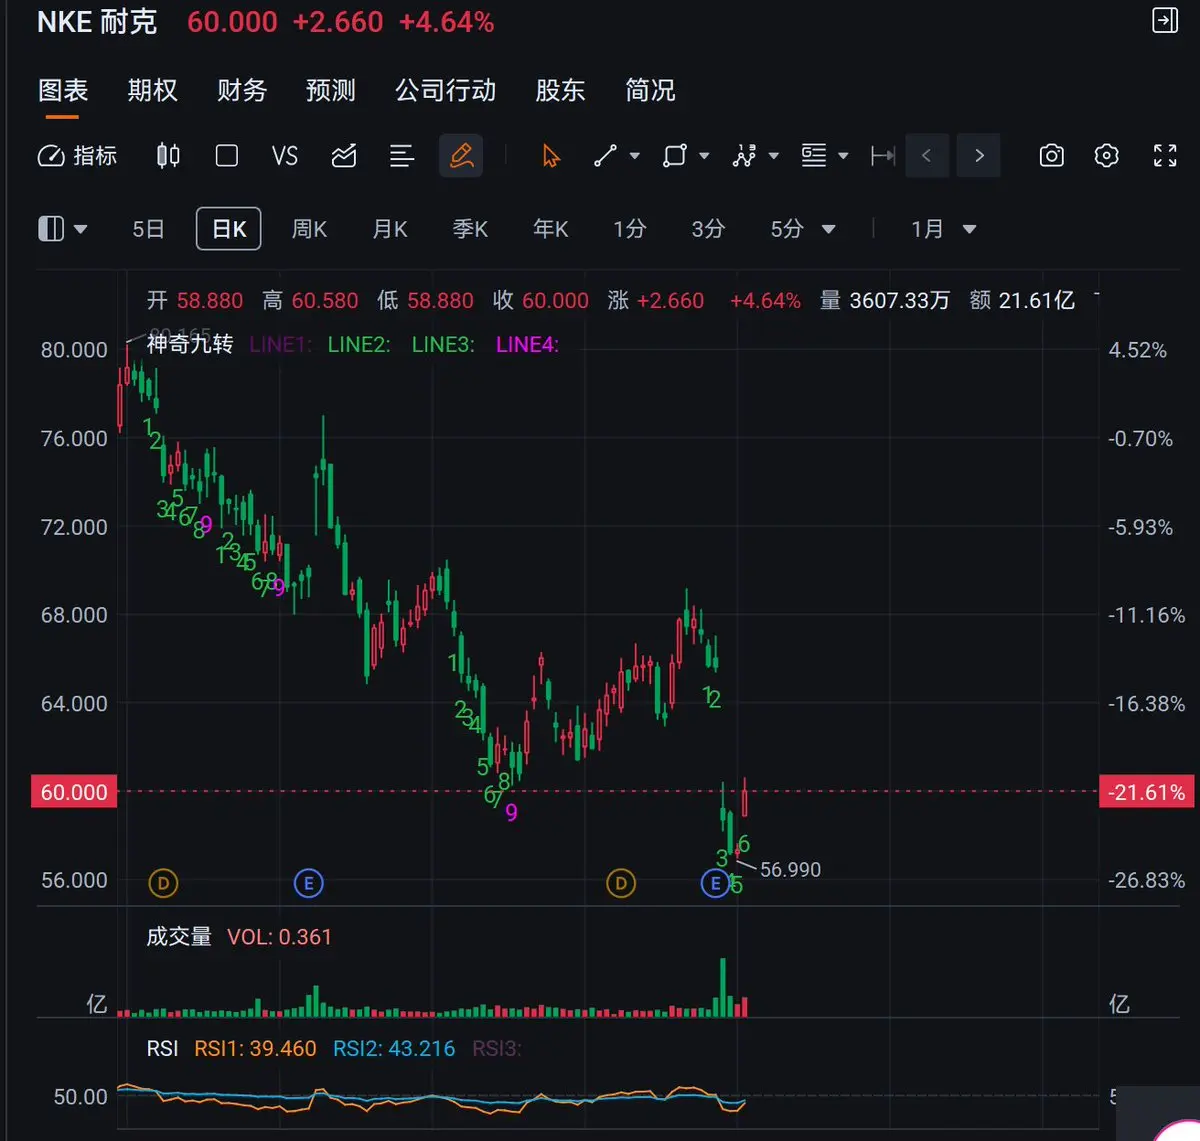Click the 1月 range label

(927, 229)
